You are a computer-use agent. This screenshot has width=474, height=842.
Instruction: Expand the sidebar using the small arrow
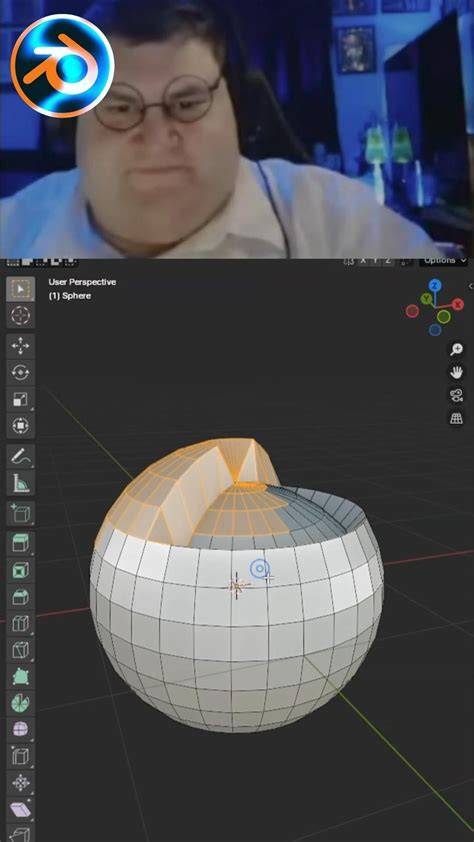471,286
